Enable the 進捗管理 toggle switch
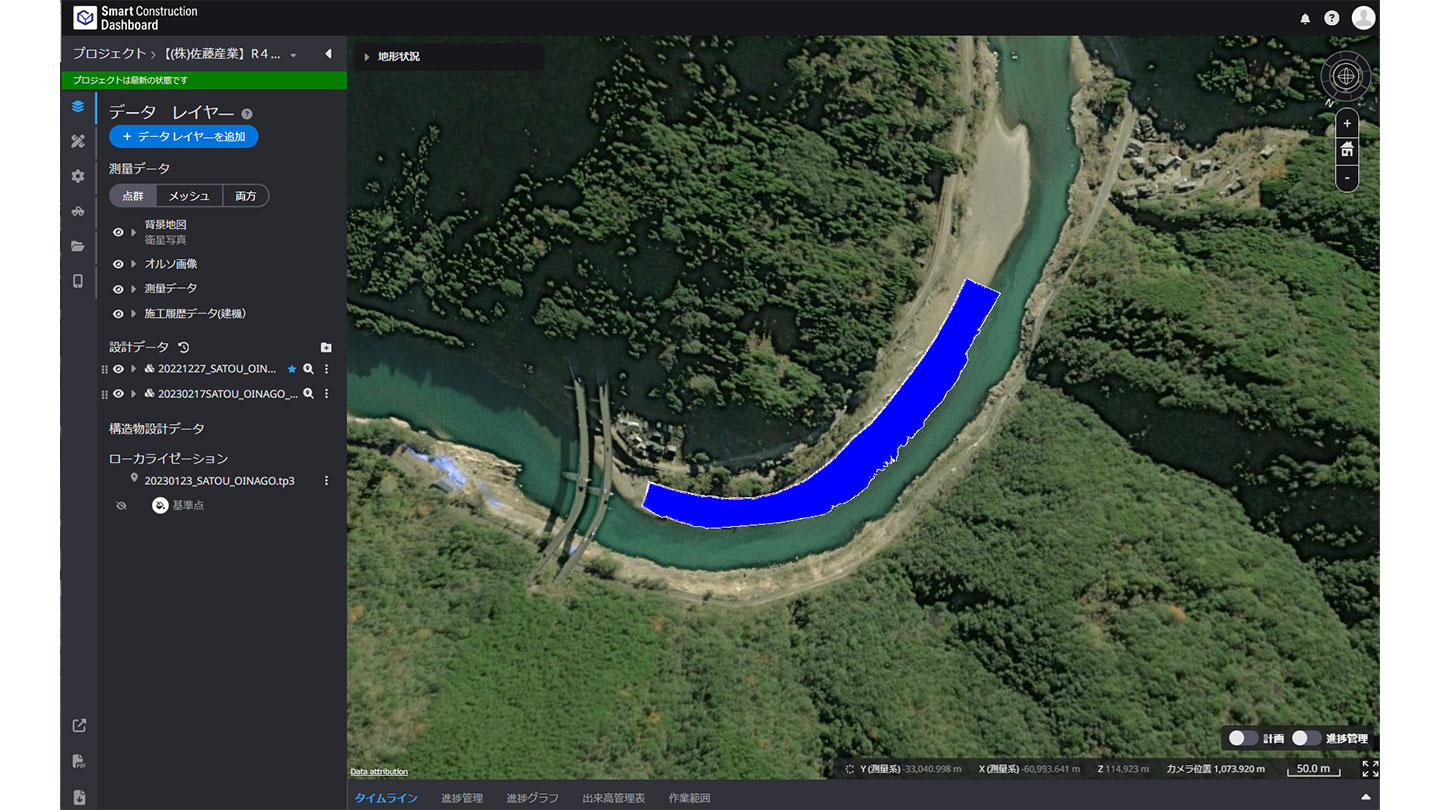Image resolution: width=1440 pixels, height=810 pixels. coord(1306,738)
